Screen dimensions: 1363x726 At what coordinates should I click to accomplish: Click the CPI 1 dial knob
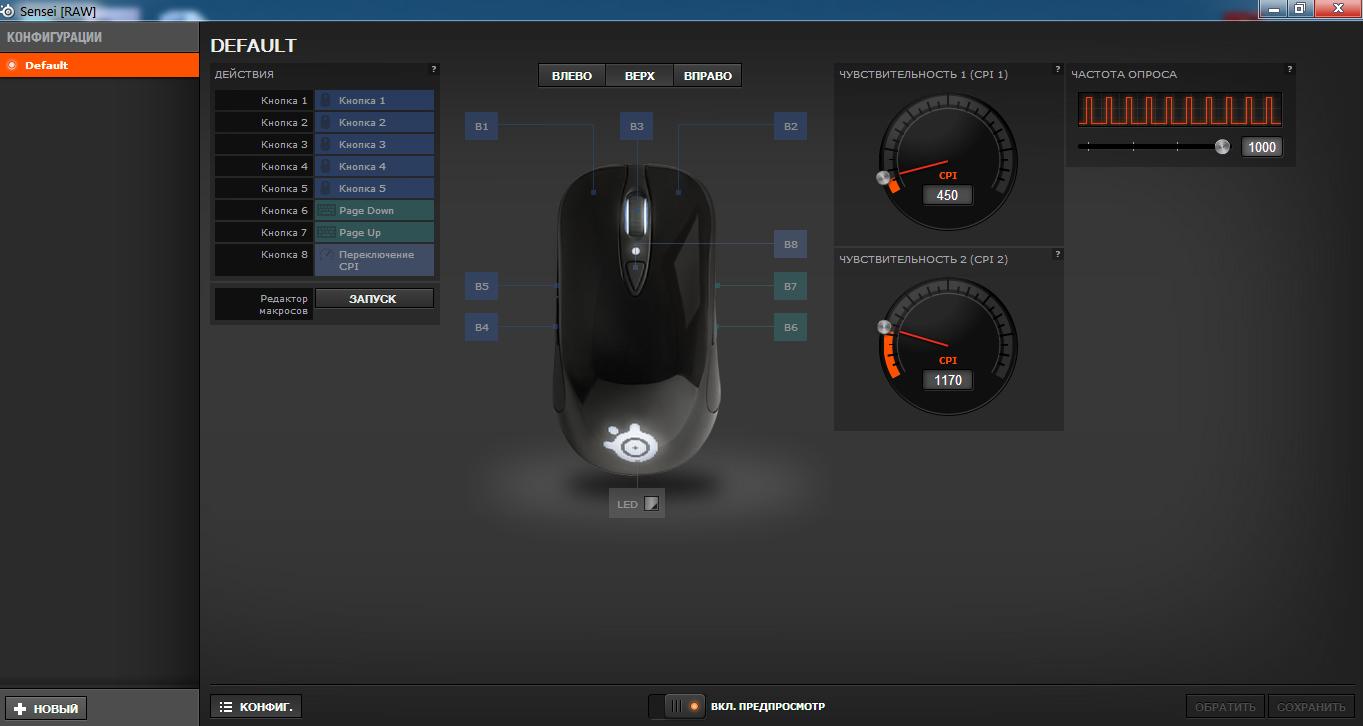pyautogui.click(x=882, y=179)
